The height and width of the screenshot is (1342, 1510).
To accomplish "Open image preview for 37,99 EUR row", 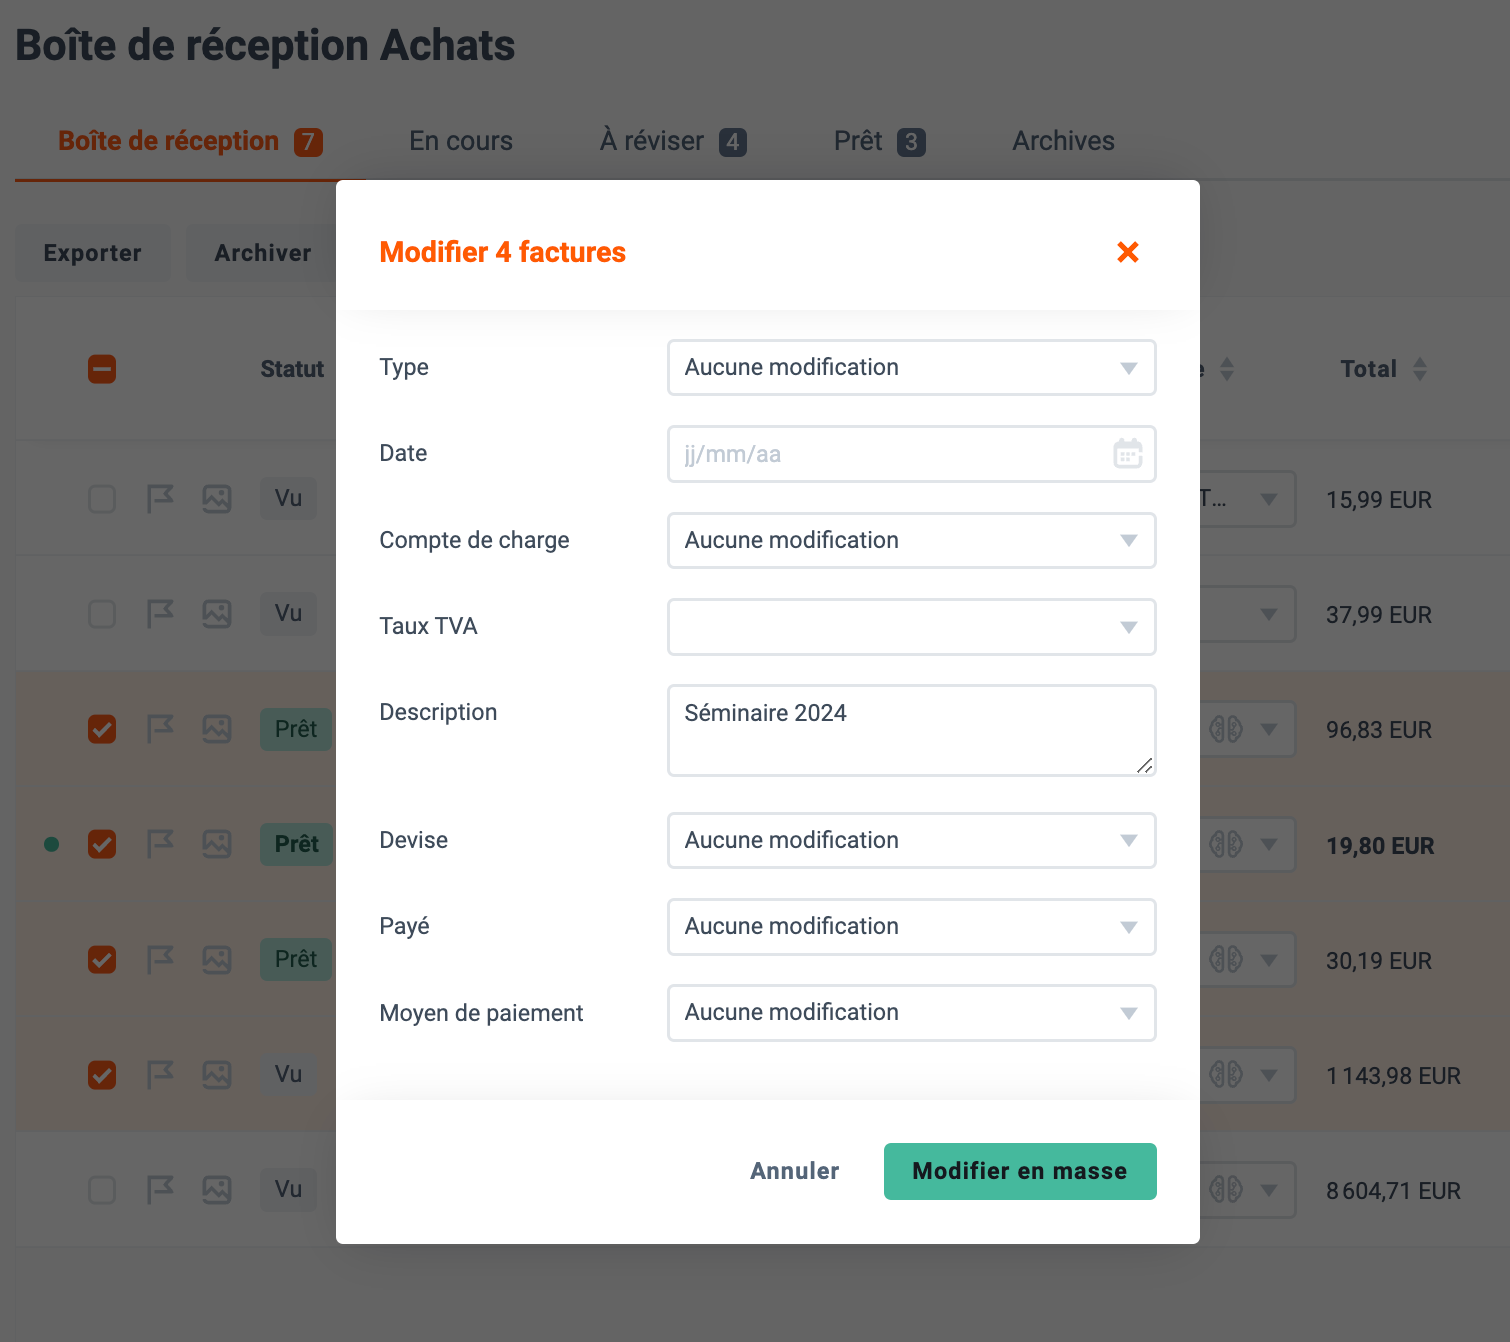I will coord(217,613).
